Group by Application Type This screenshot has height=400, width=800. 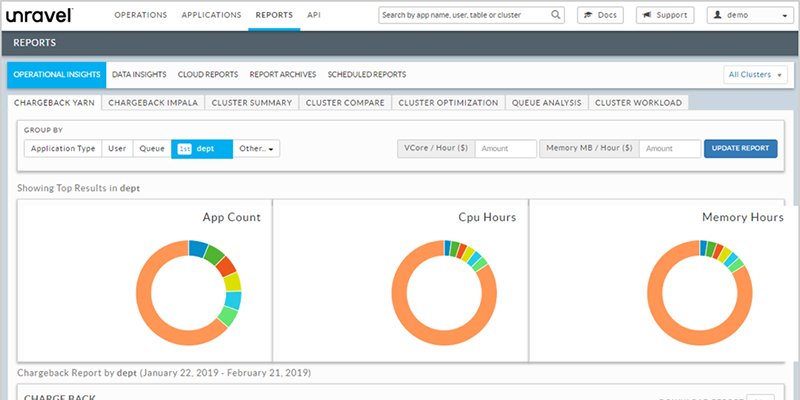coord(63,149)
